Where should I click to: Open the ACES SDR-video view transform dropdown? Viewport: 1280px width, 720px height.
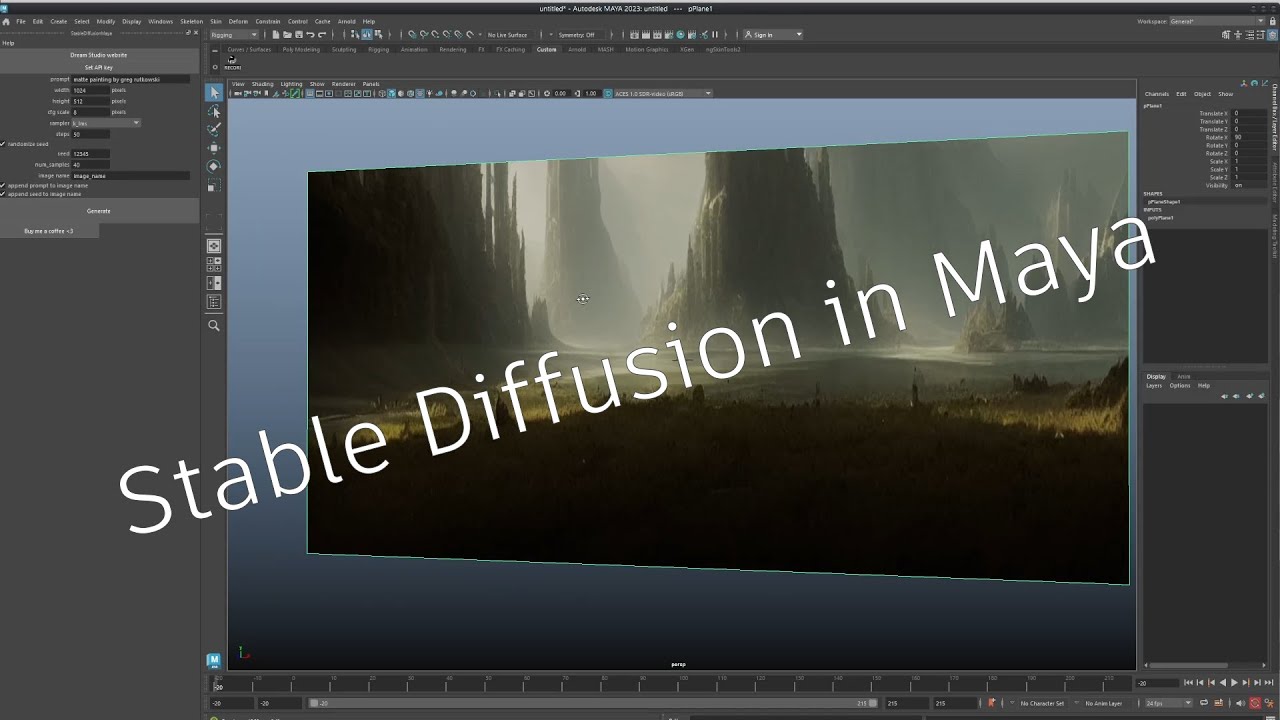pos(662,93)
